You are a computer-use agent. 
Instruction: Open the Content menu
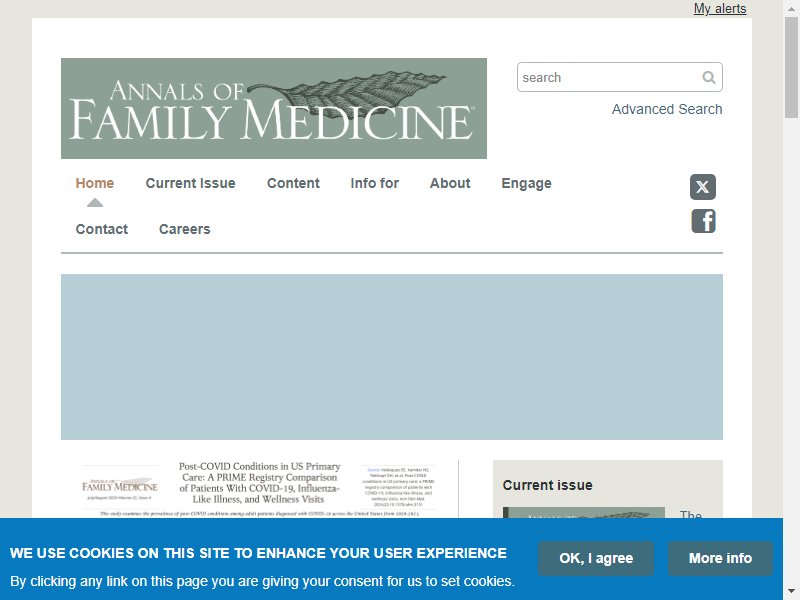(293, 183)
